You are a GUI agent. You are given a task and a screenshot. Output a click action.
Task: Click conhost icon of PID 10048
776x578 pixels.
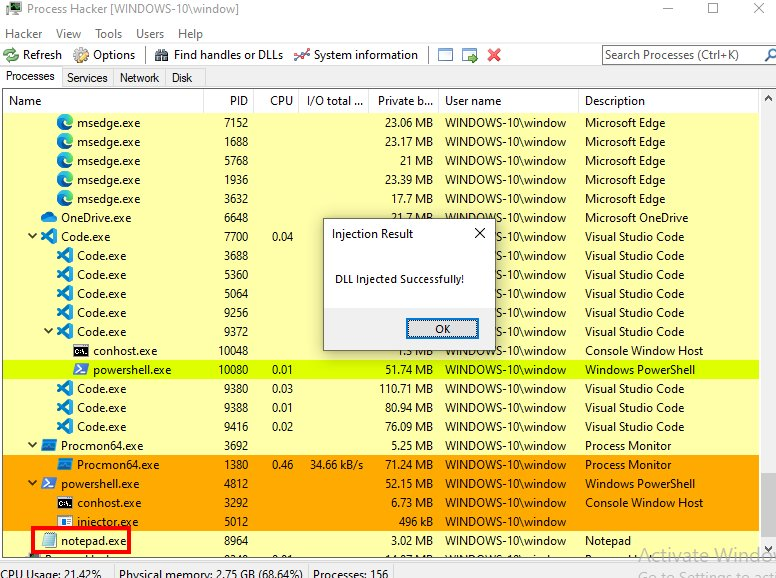(81, 351)
